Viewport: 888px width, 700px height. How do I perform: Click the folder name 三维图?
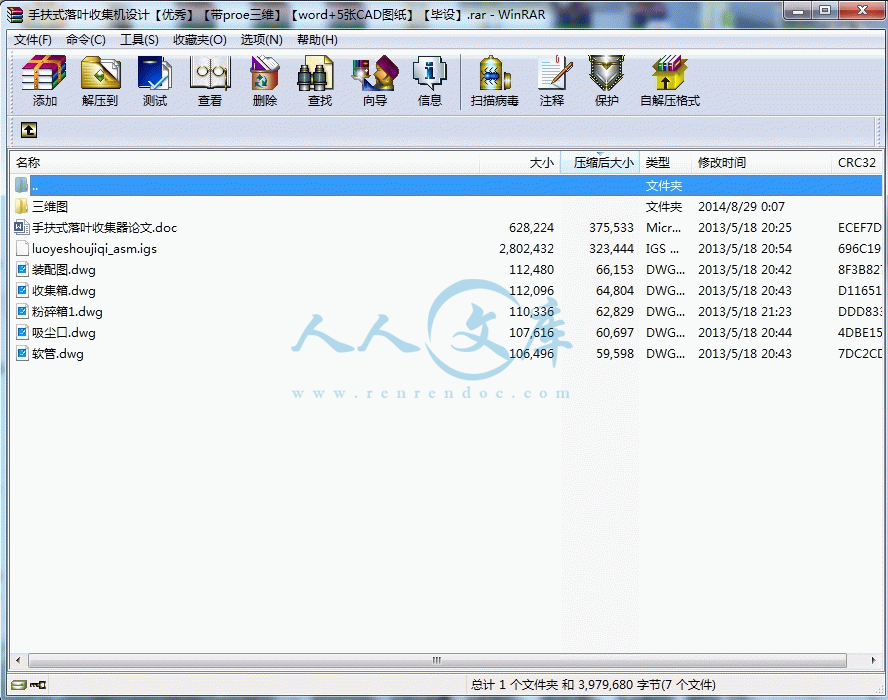coord(50,207)
